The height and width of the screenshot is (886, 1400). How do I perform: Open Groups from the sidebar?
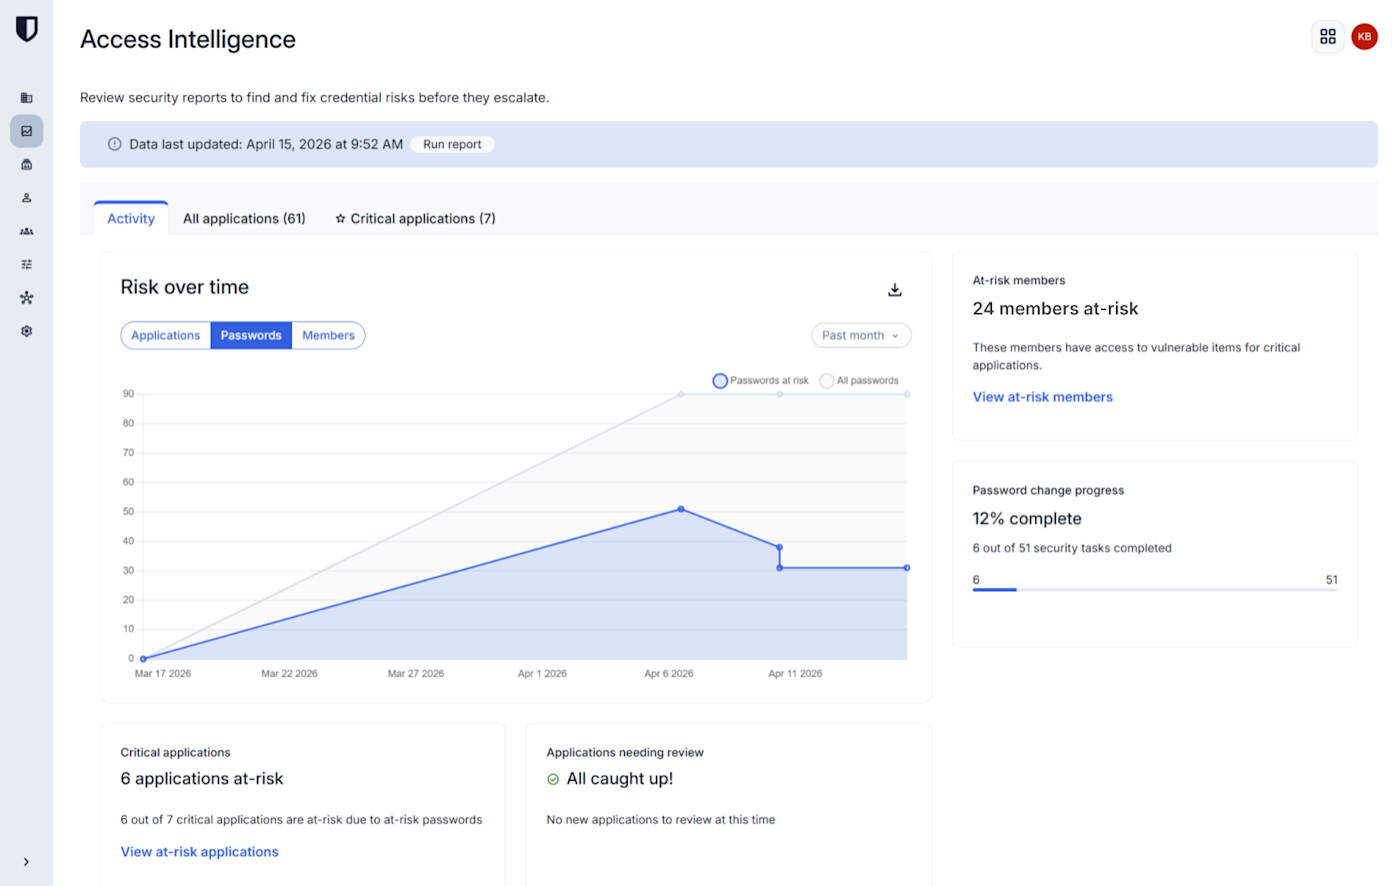click(x=26, y=231)
